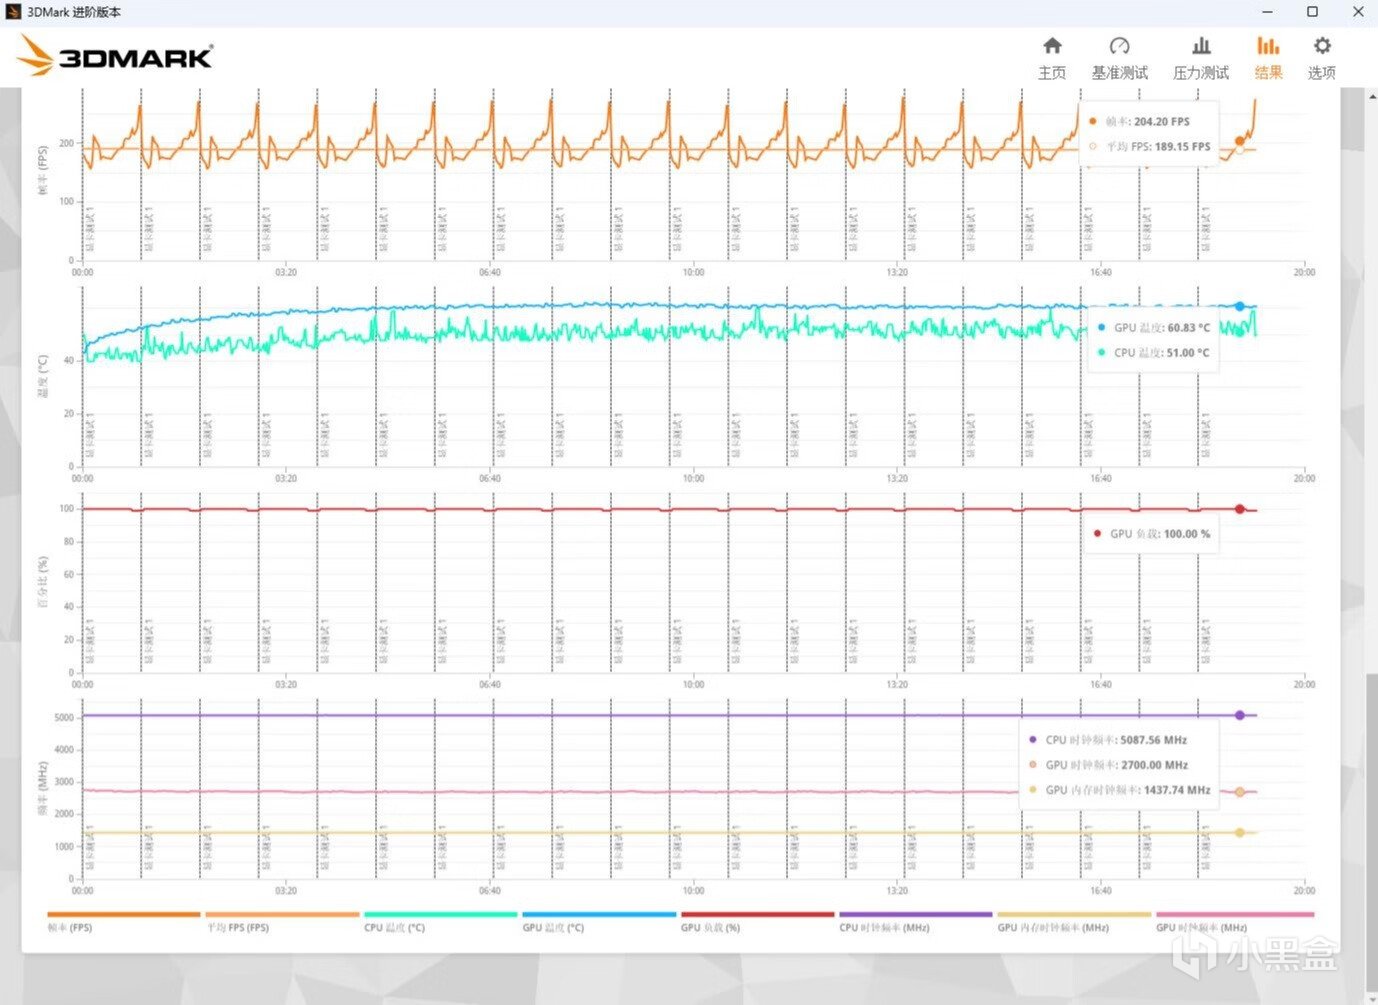Screen dimensions: 1378x1005
Task: Open the 基准测试 benchmarks section
Action: (1119, 58)
